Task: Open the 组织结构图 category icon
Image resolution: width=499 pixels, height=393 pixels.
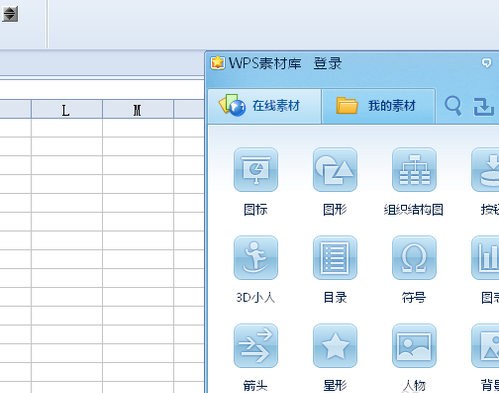Action: tap(414, 170)
